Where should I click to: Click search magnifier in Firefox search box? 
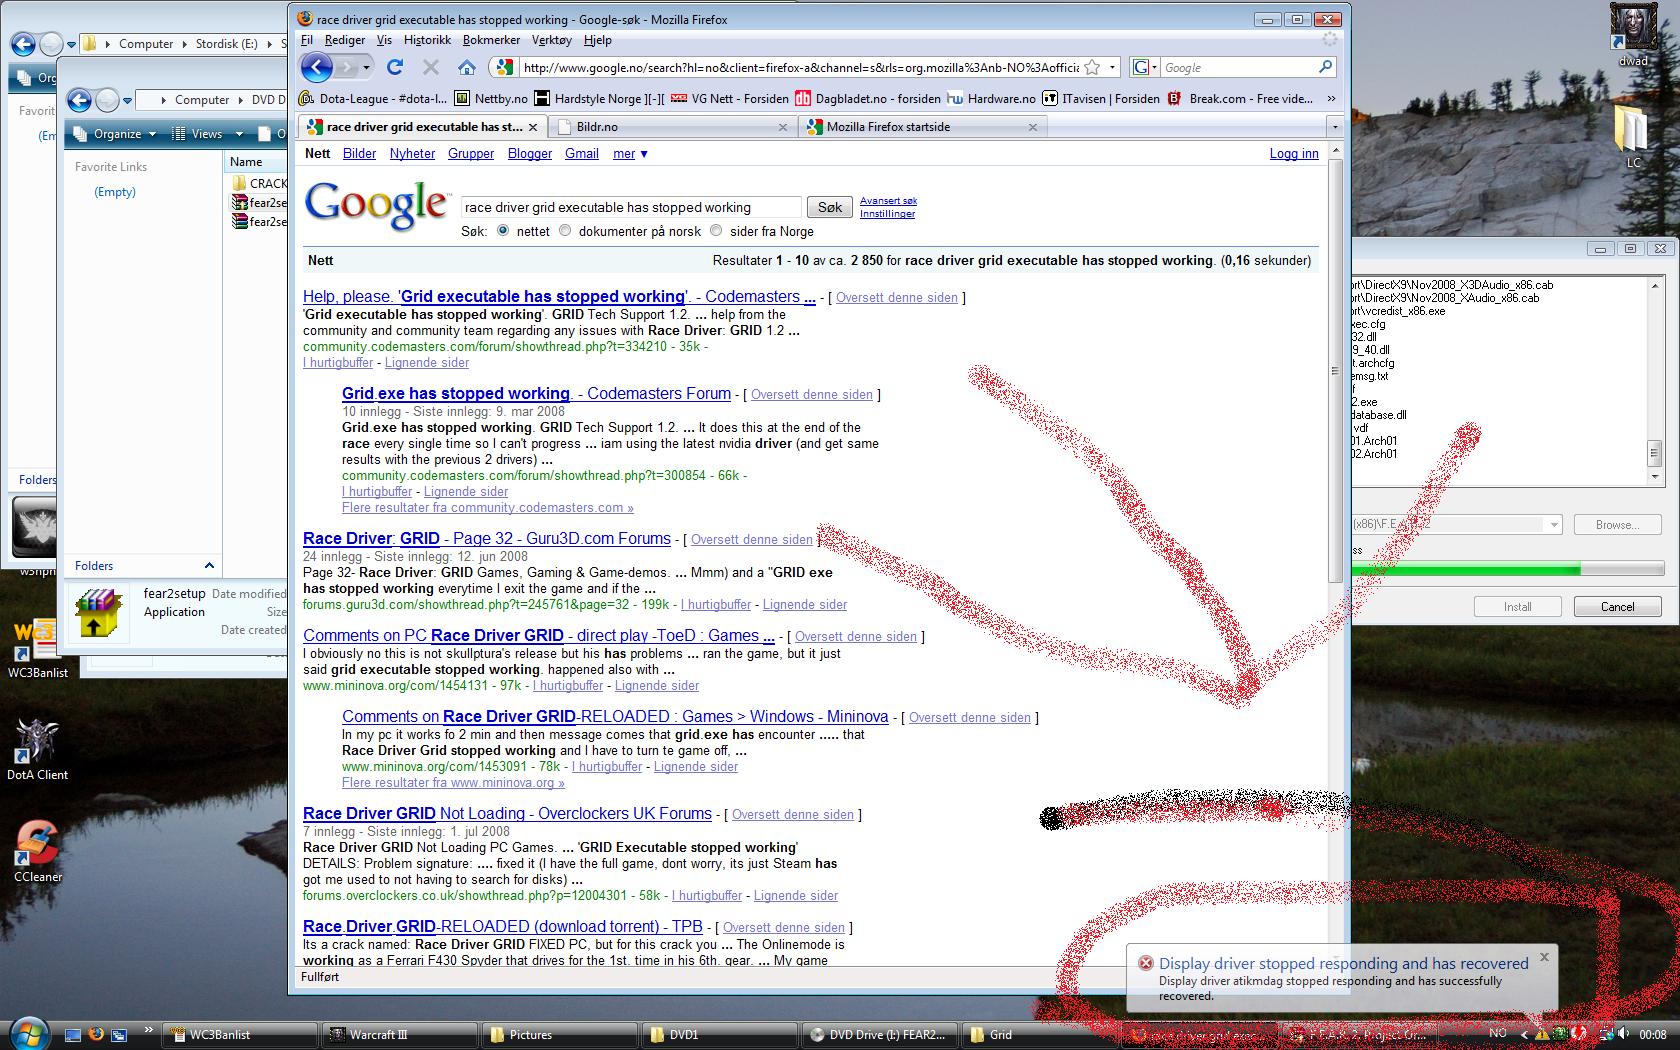point(1326,67)
